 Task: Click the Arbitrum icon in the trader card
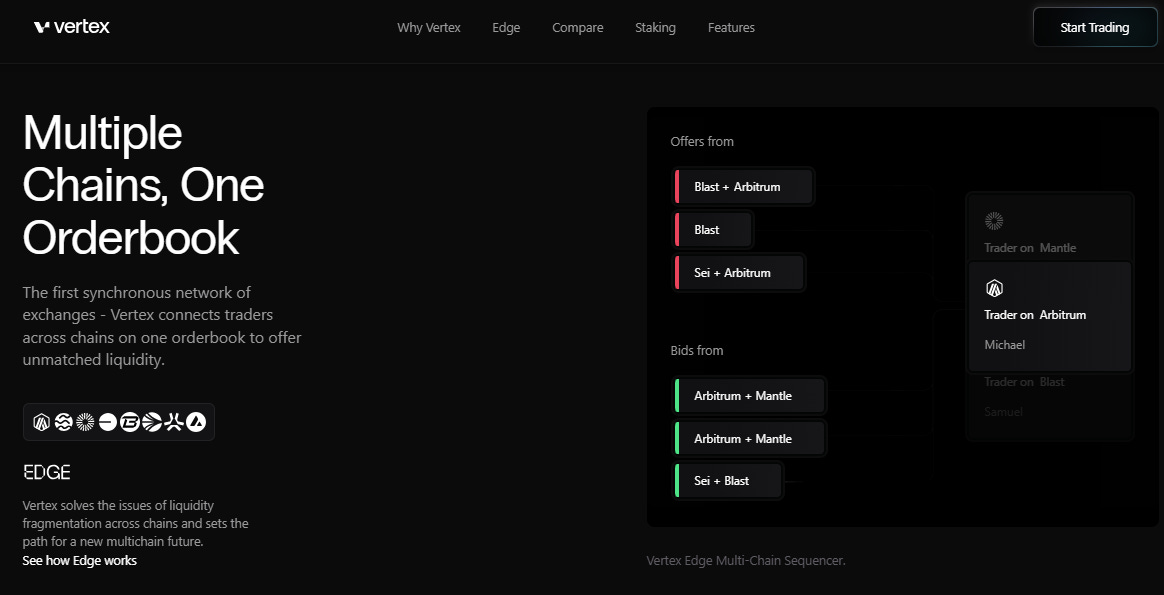click(994, 289)
